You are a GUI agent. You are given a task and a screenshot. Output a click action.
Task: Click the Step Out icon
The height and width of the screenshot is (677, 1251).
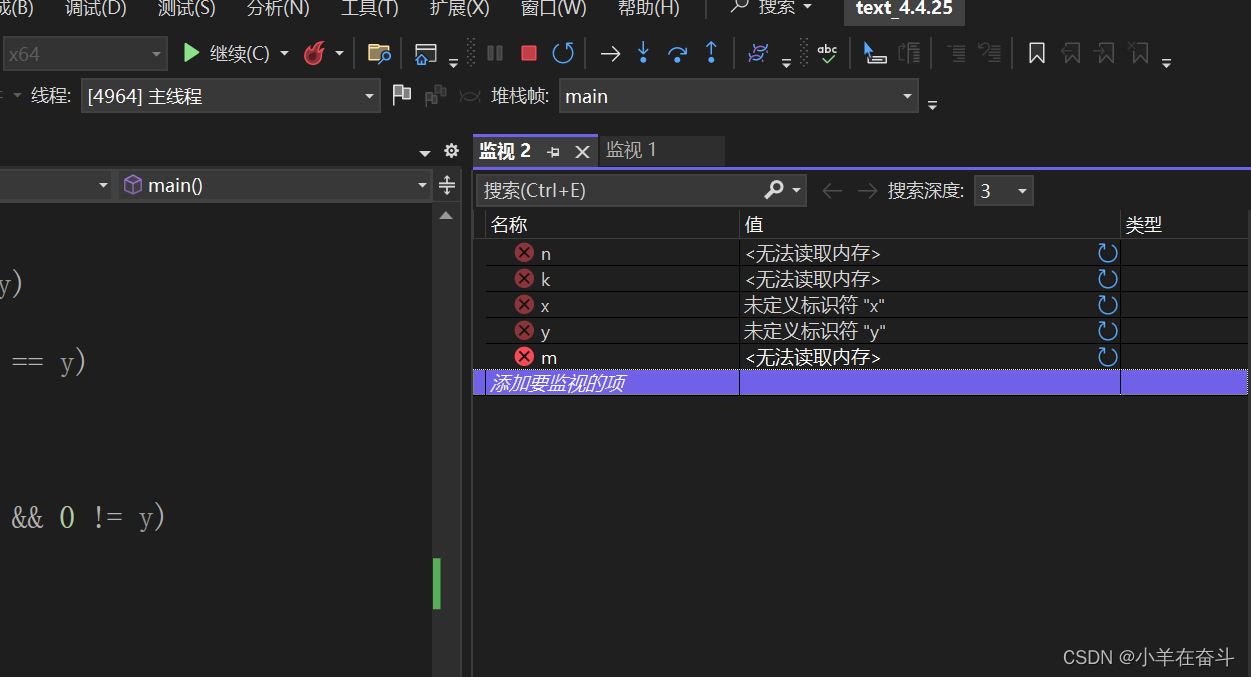coord(711,53)
